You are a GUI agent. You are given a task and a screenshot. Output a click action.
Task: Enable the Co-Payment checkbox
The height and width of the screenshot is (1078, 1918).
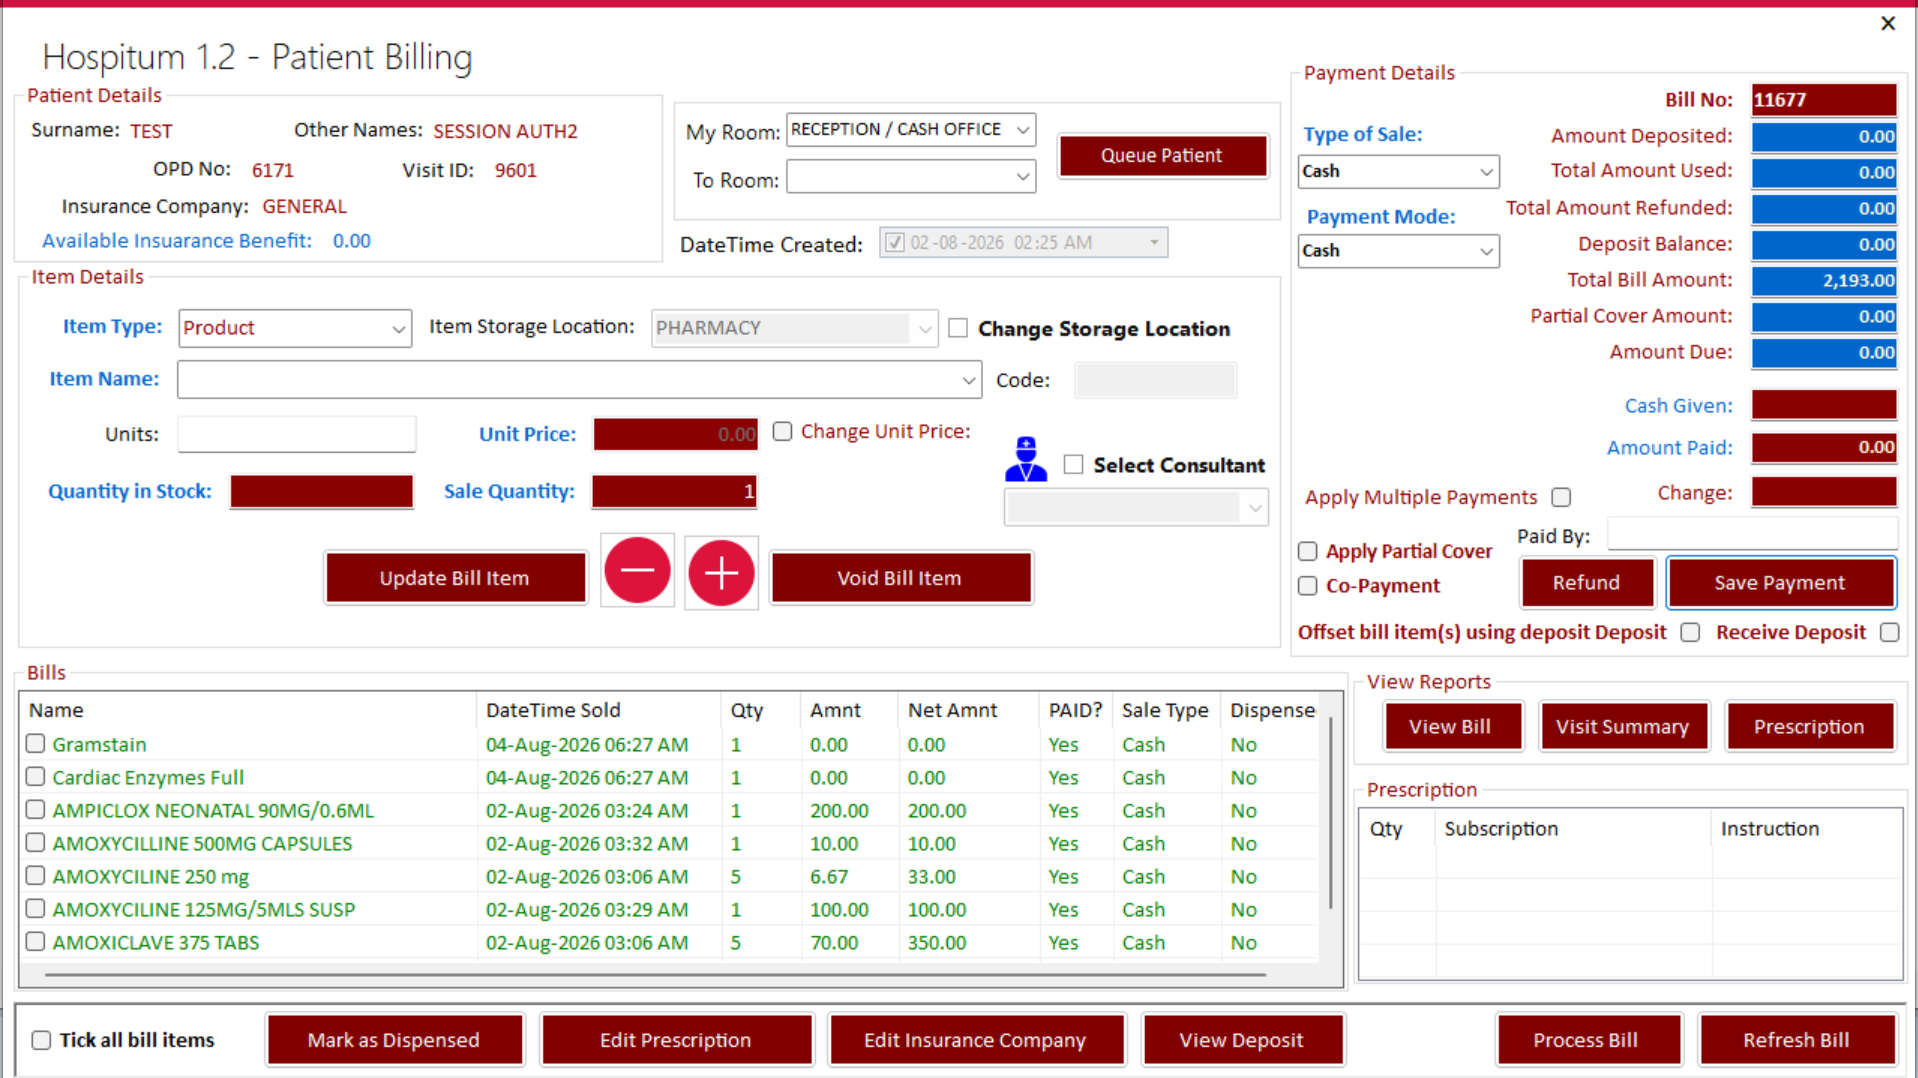click(1307, 585)
